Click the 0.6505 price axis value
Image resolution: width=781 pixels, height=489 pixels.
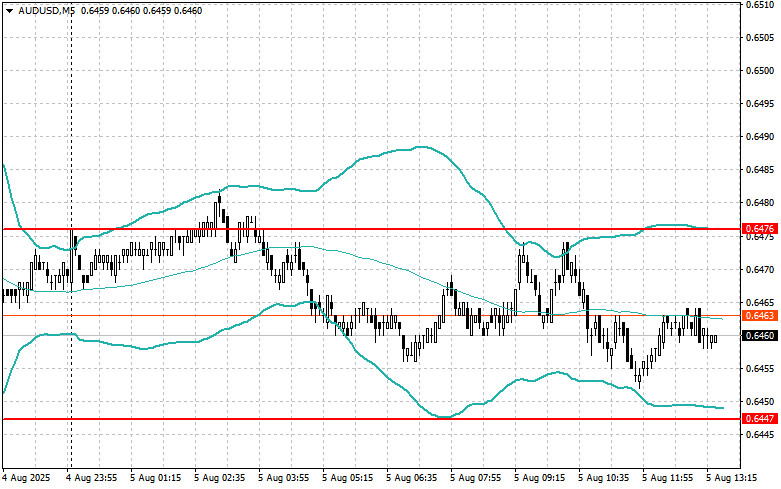pos(760,38)
